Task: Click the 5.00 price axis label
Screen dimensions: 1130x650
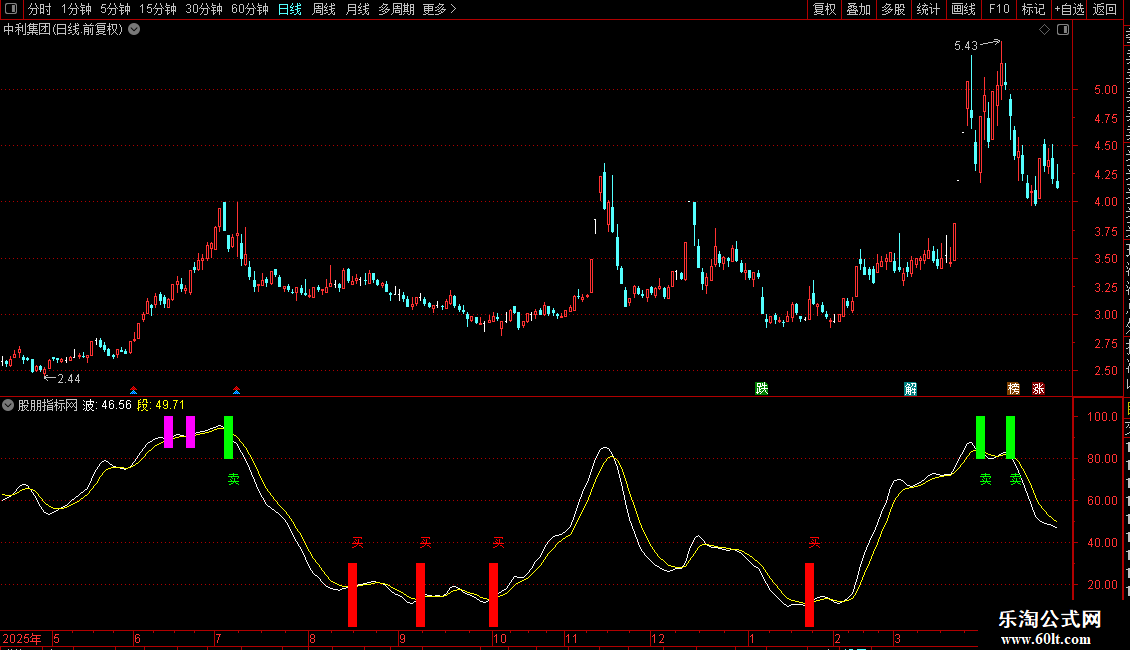Action: point(1105,90)
